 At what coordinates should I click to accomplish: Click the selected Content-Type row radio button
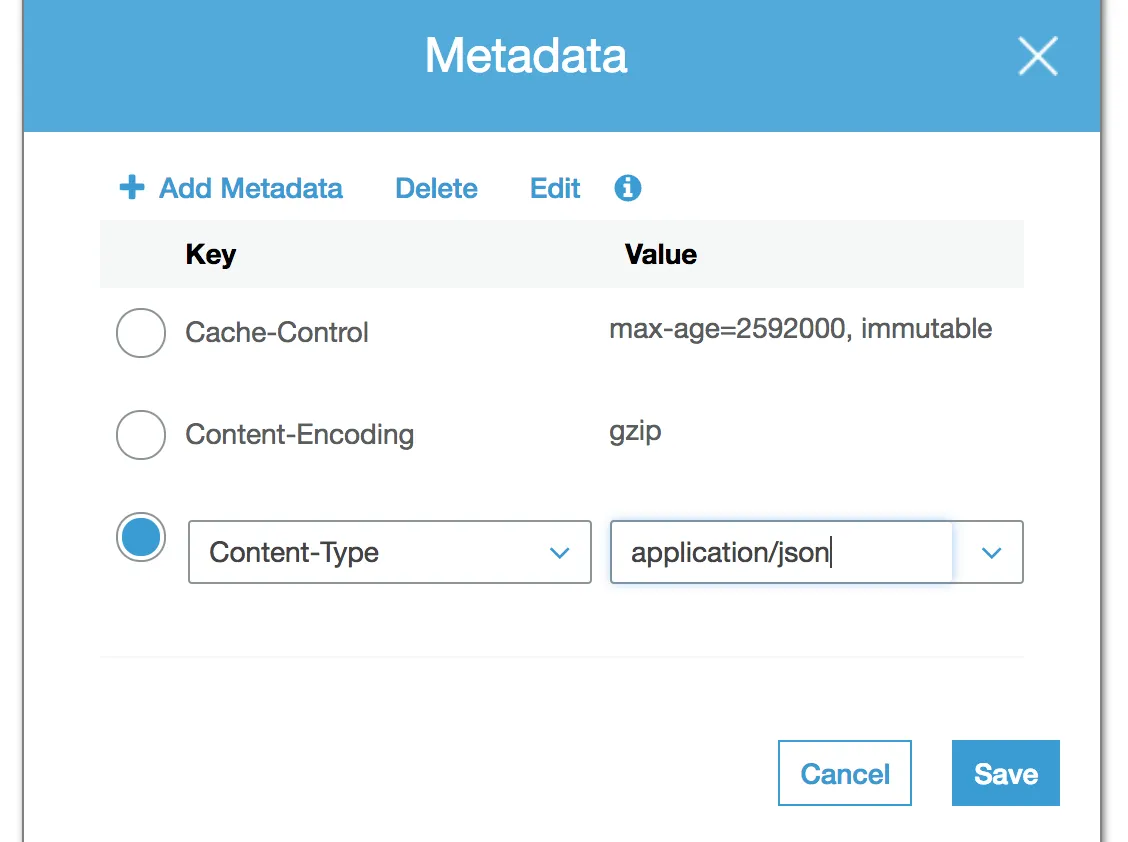tap(141, 537)
